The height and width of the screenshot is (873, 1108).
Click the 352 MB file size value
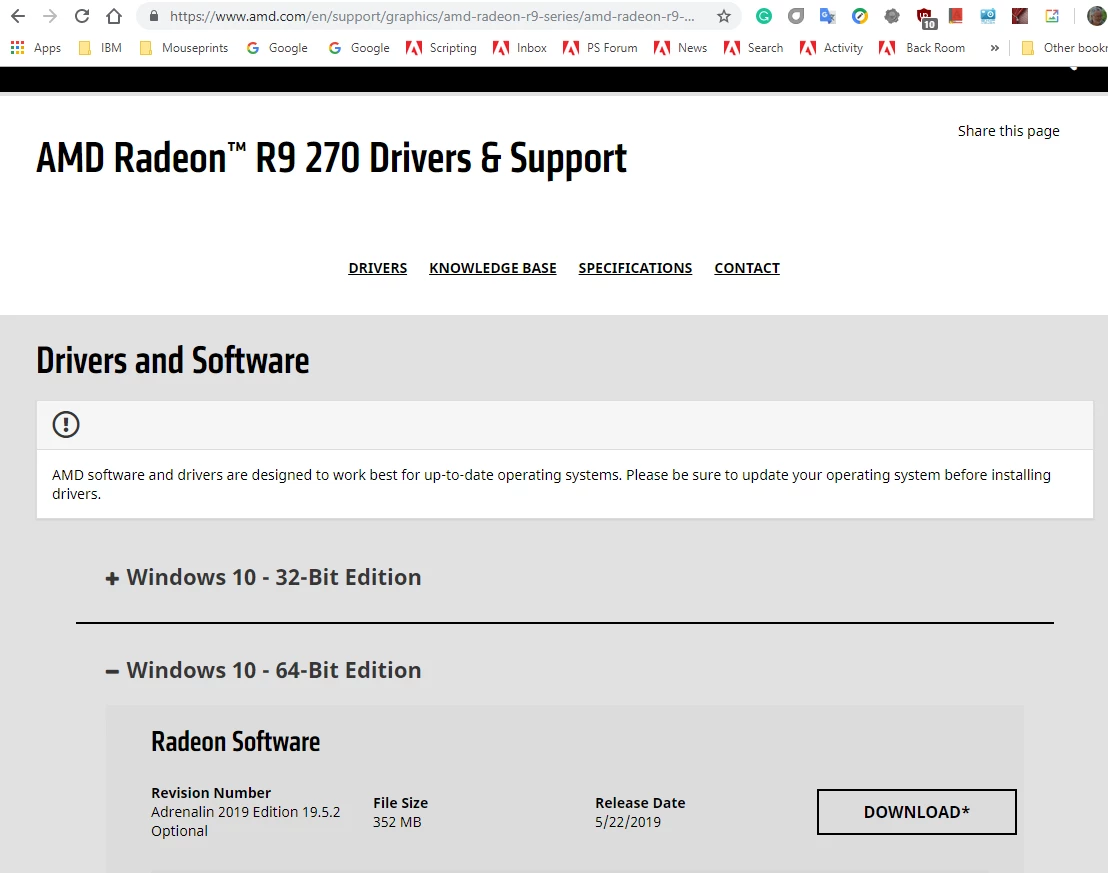point(397,822)
